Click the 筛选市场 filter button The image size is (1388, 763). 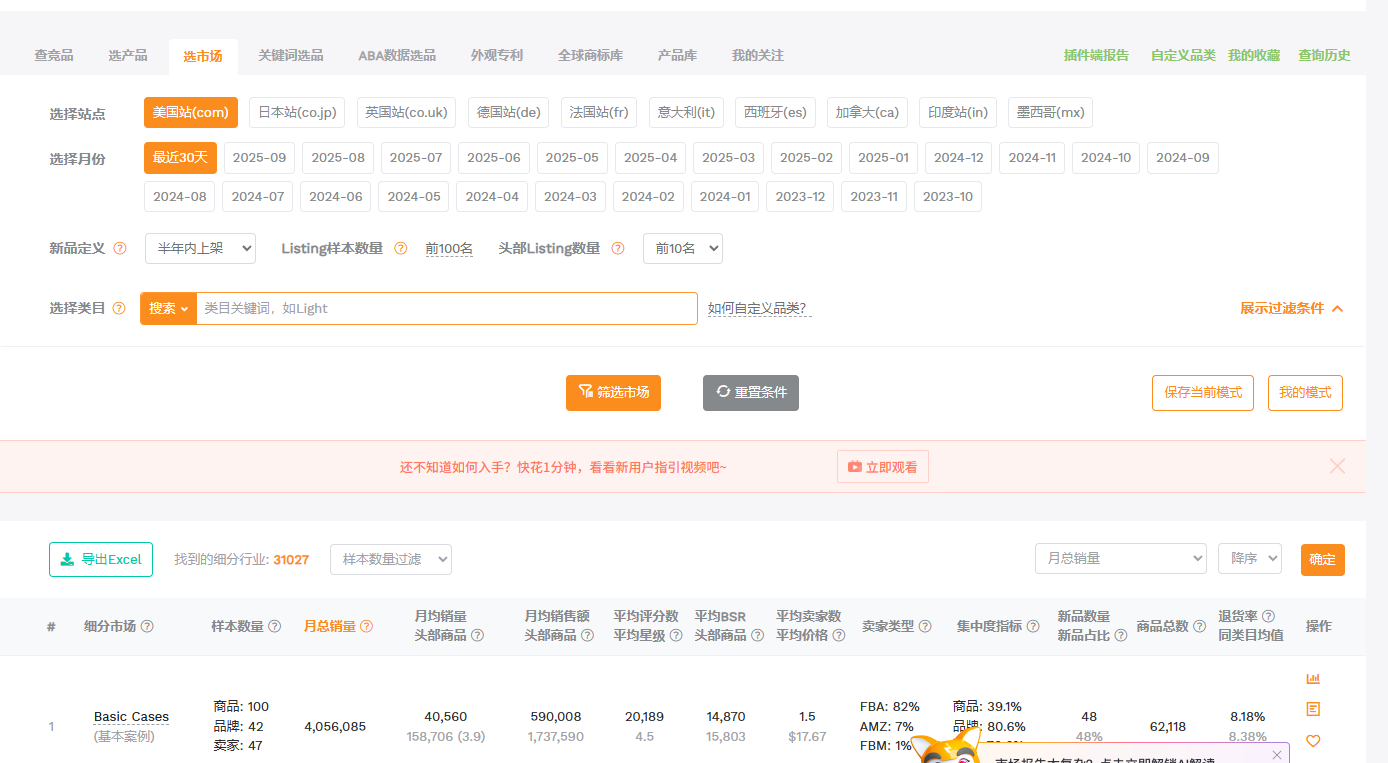(613, 393)
